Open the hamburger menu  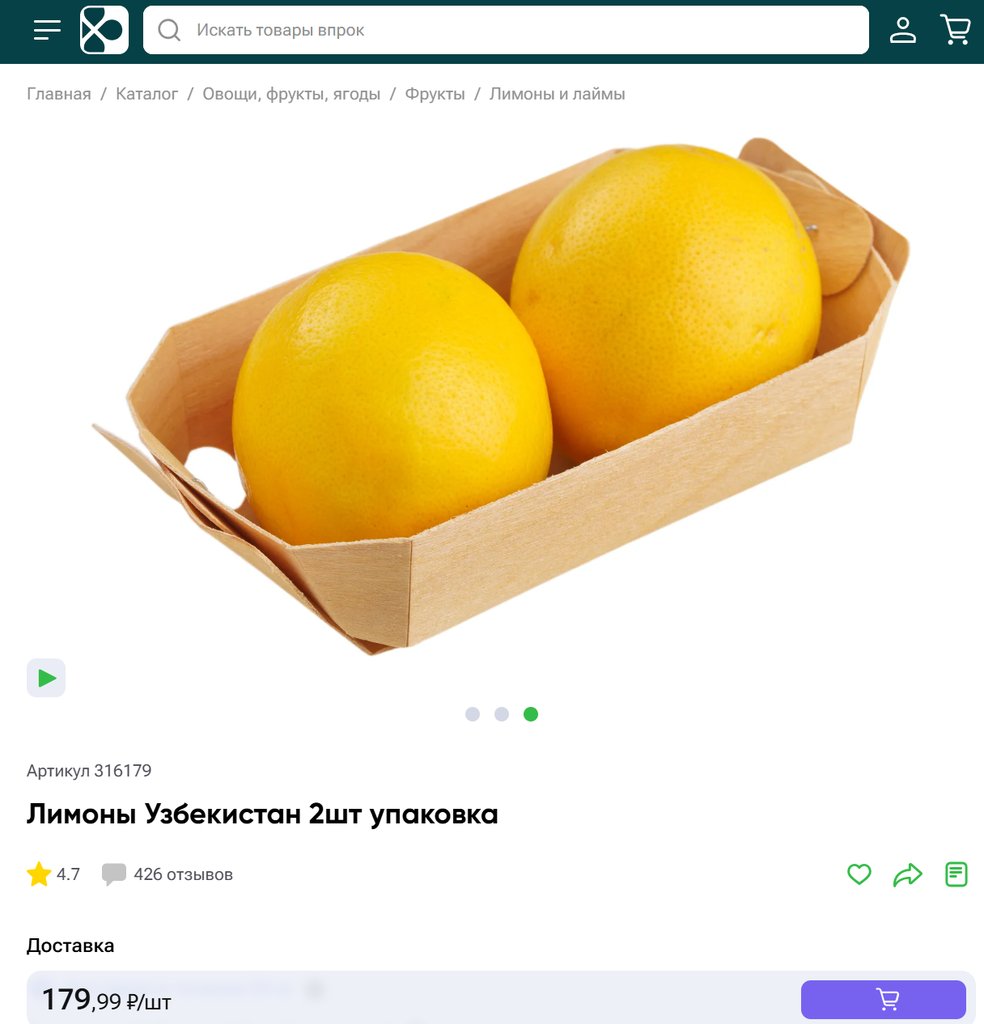tap(47, 30)
